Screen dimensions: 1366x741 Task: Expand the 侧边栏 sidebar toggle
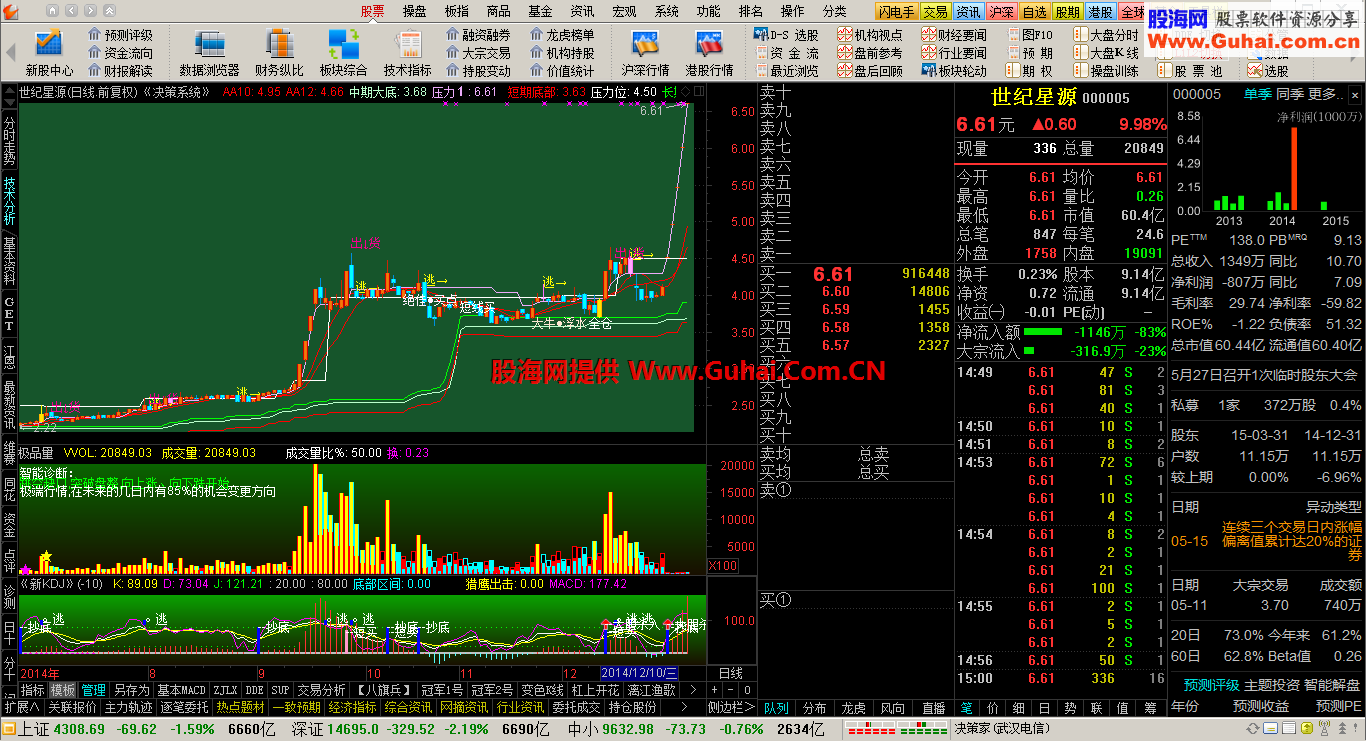pyautogui.click(x=731, y=707)
